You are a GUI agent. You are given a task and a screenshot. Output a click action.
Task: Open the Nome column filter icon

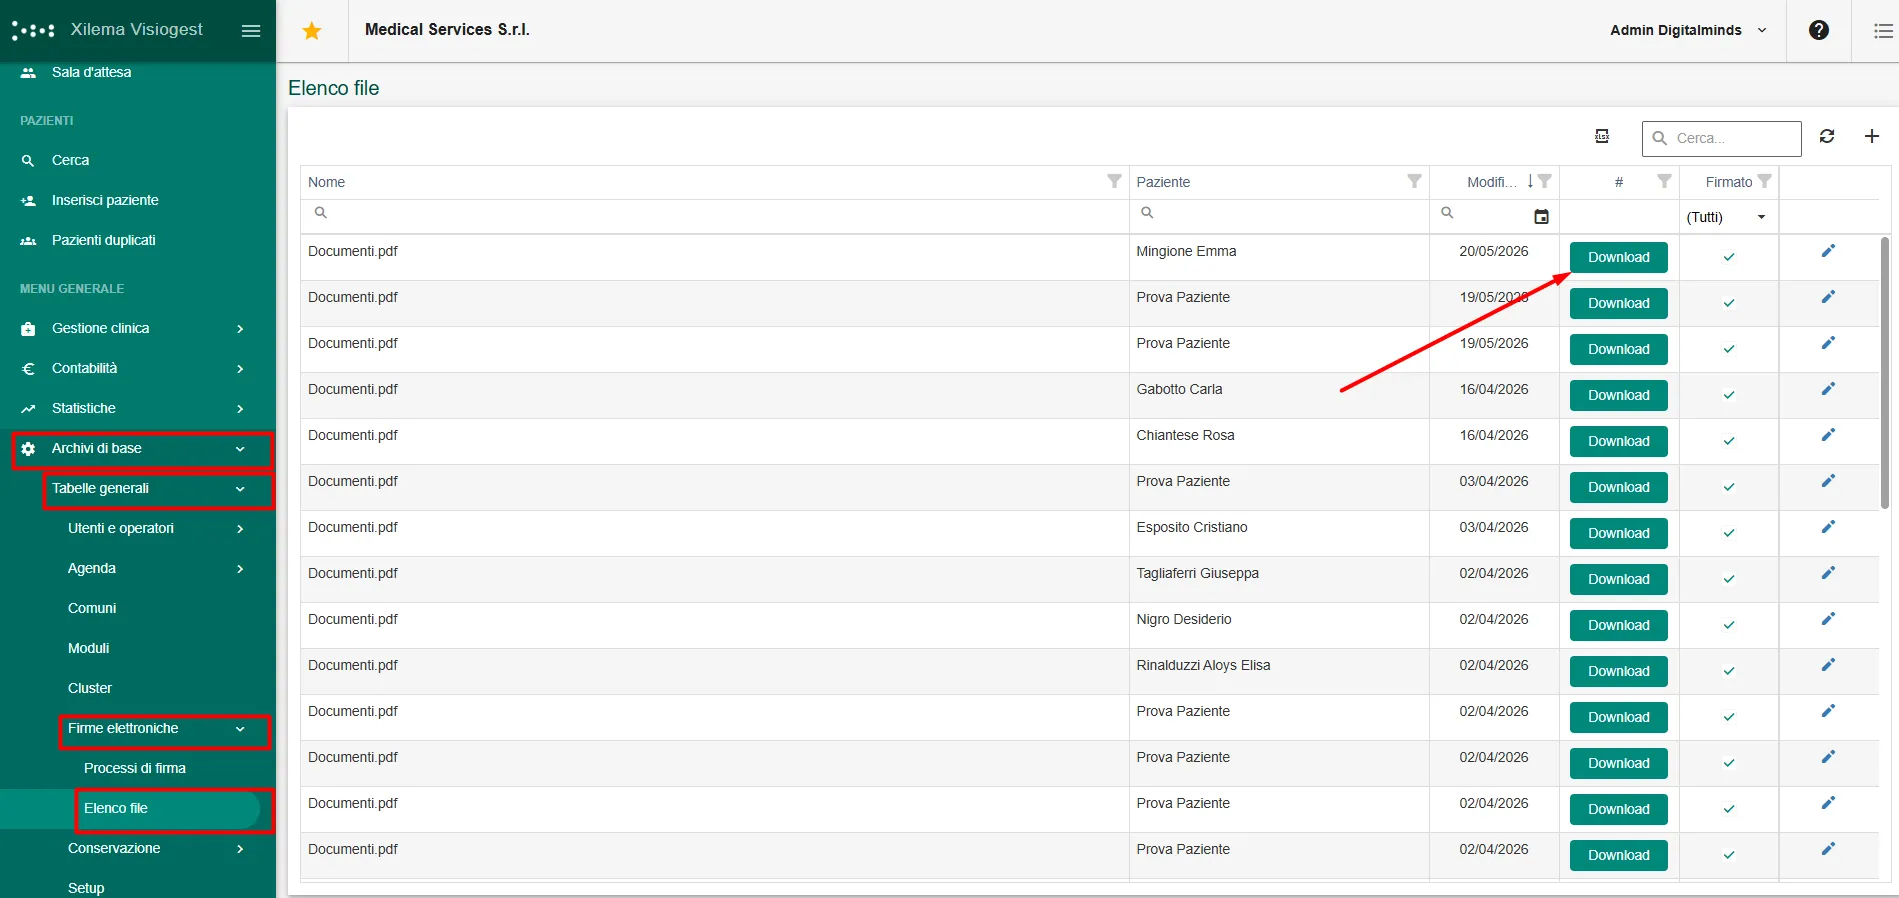click(1114, 181)
